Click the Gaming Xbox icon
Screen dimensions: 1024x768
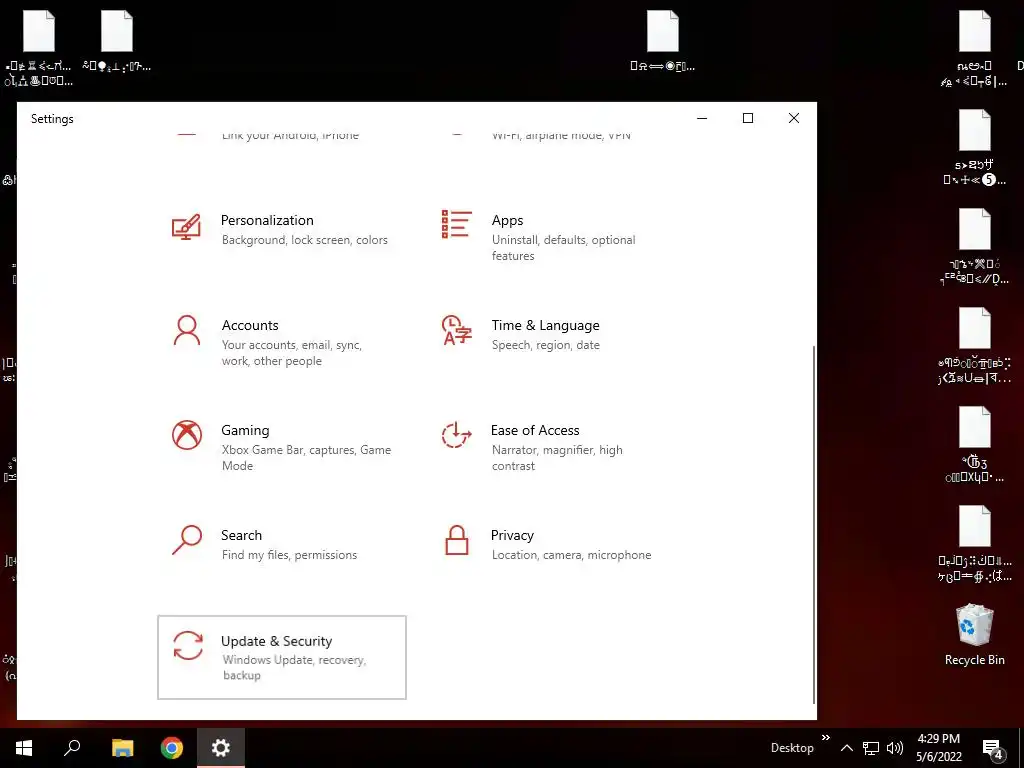187,435
